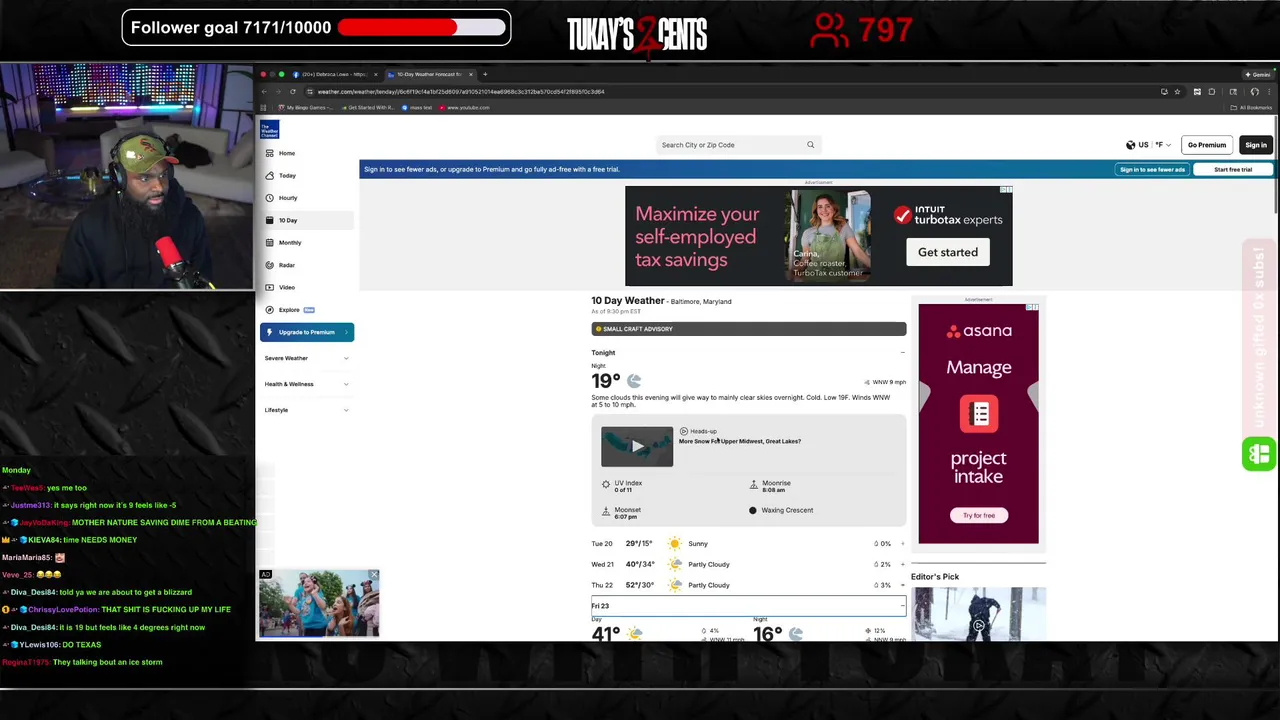
Task: Open the Video section in sidebar
Action: click(306, 287)
